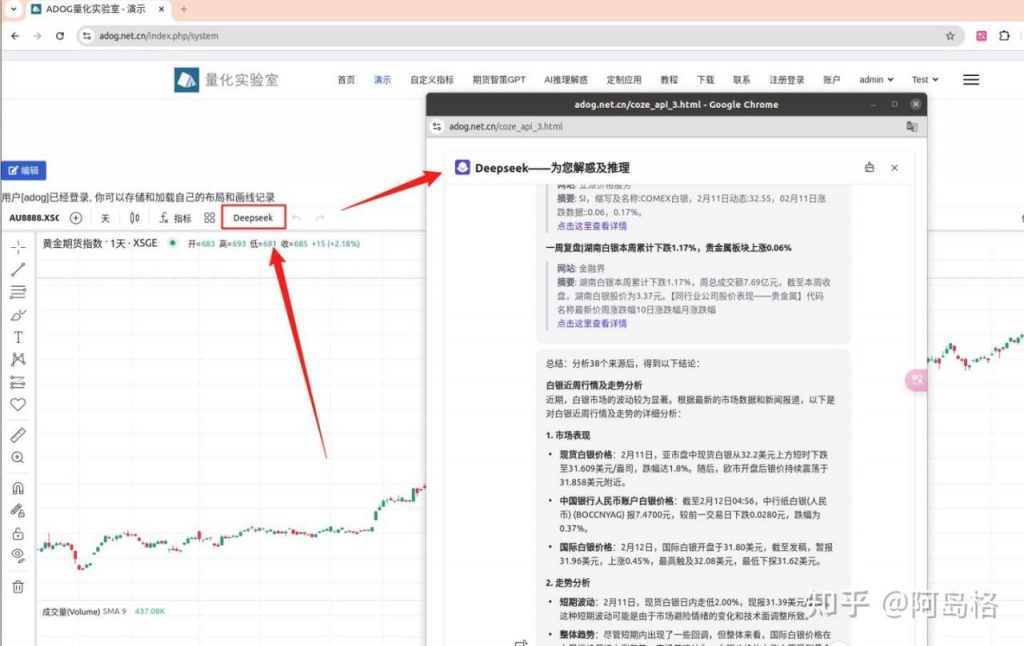Expand the Test dropdown

click(923, 79)
